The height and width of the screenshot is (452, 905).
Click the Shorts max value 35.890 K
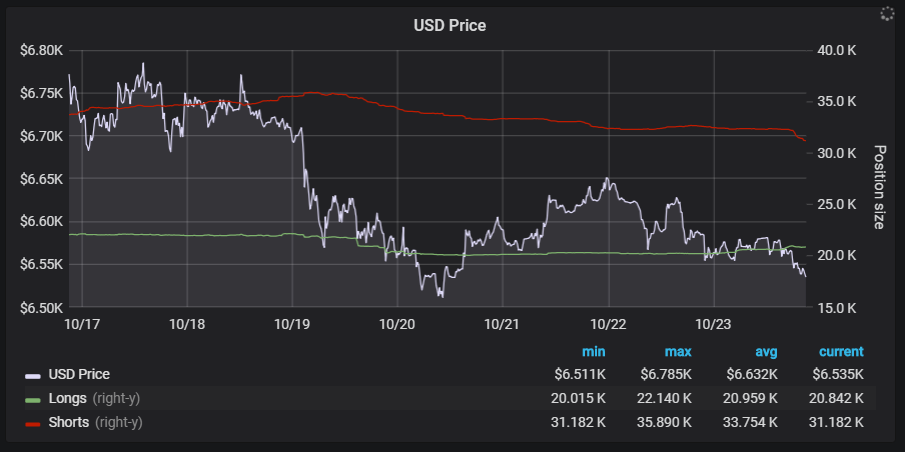pyautogui.click(x=664, y=423)
